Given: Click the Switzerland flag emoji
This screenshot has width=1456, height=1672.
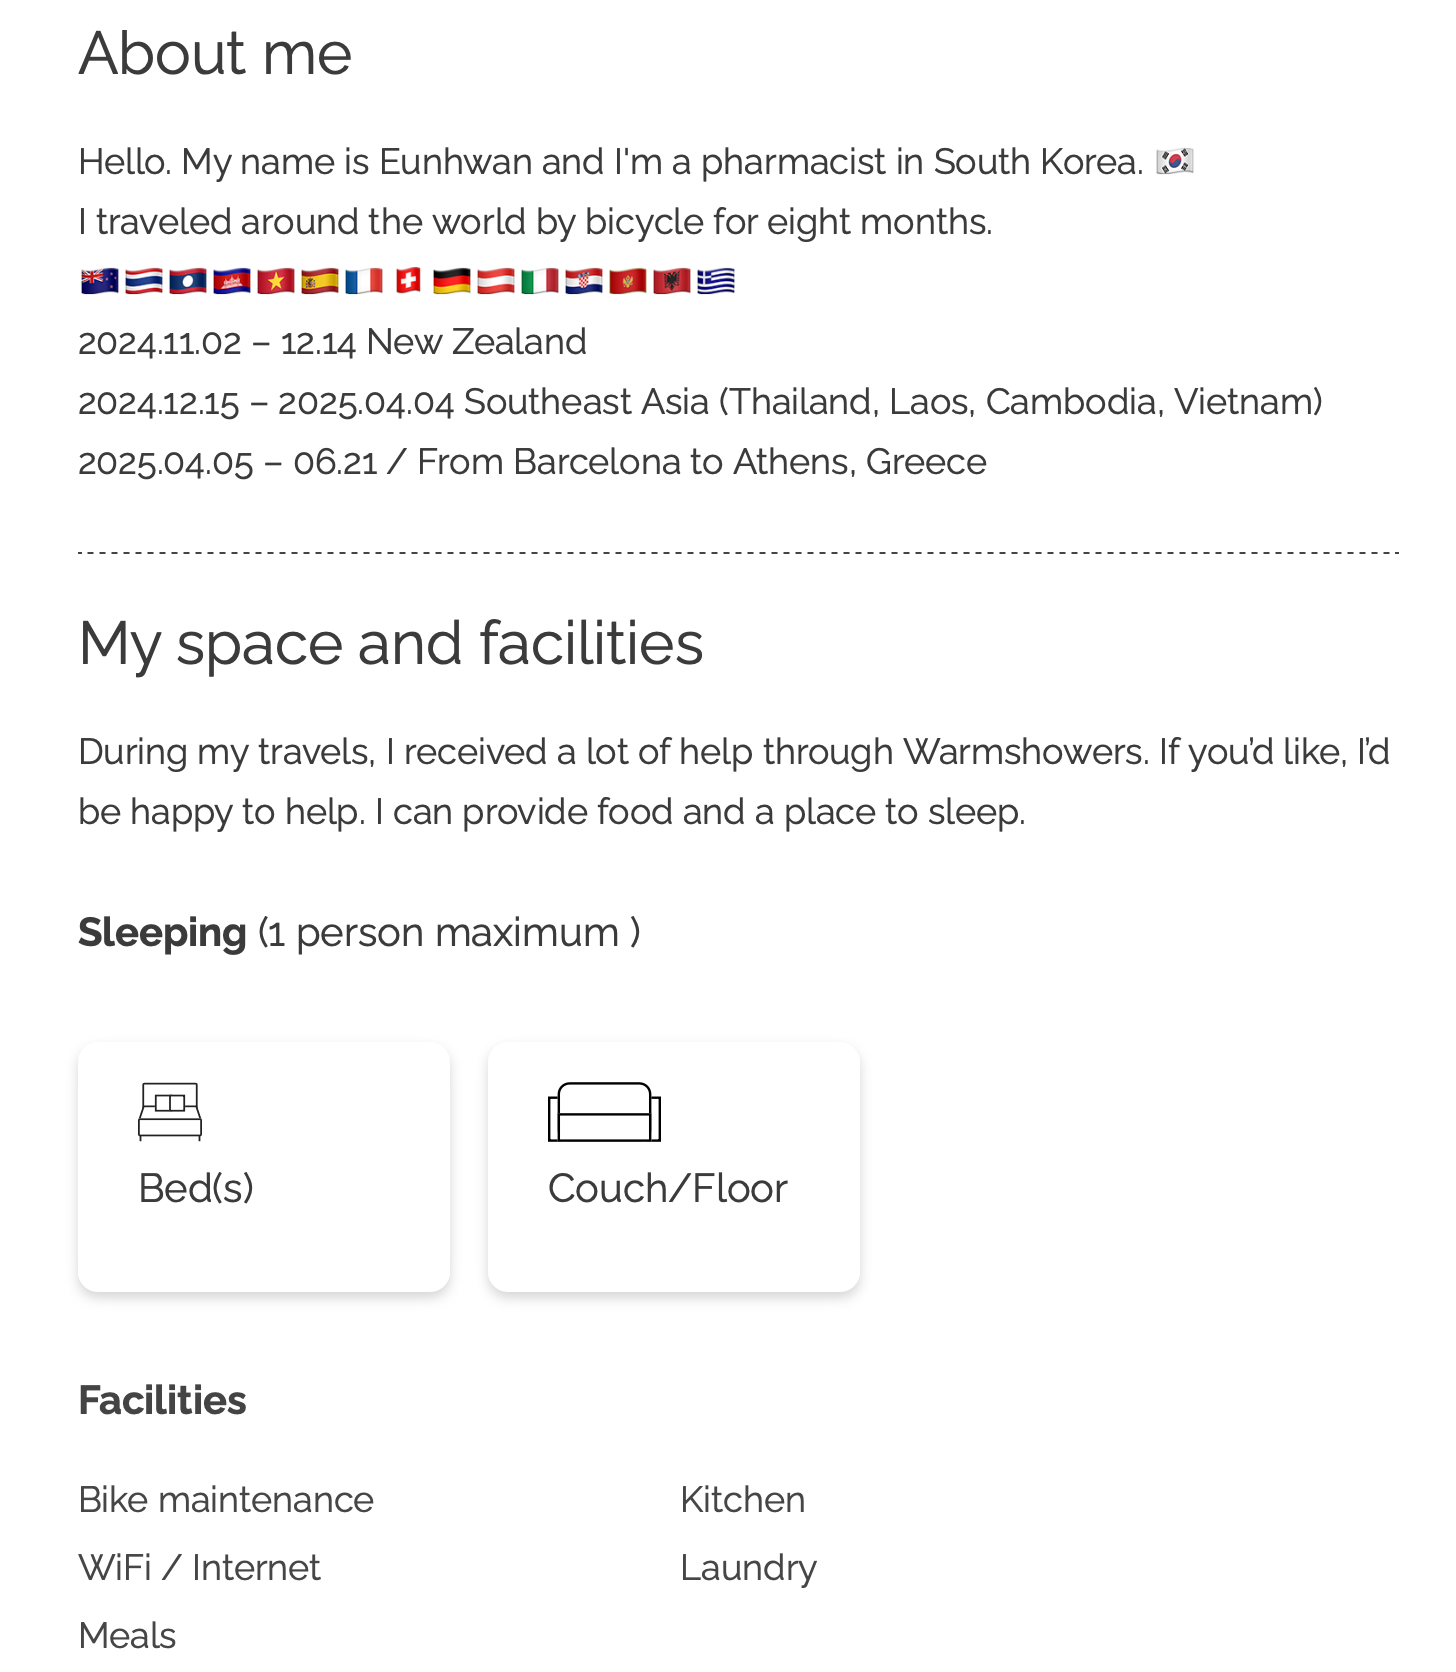Looking at the screenshot, I should pos(408,282).
